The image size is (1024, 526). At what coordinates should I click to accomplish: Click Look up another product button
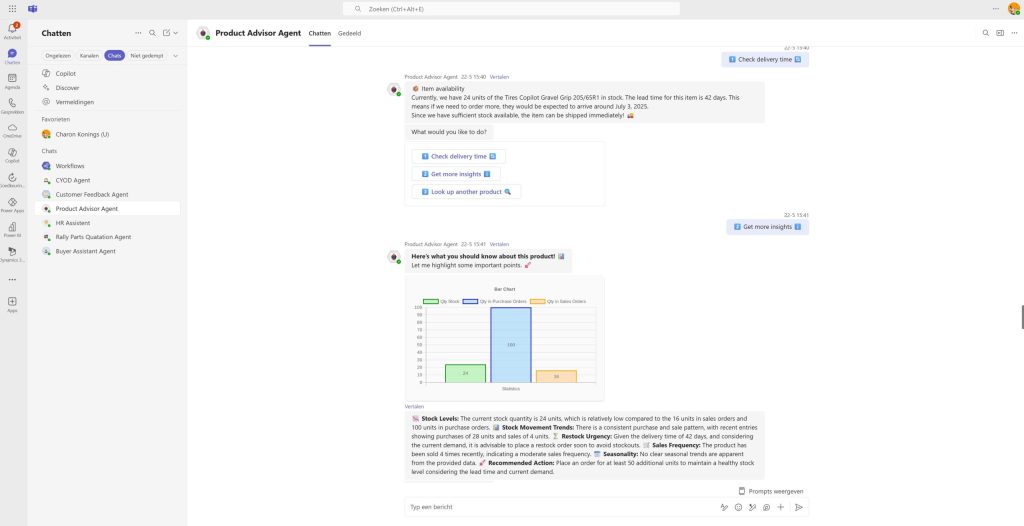point(466,192)
